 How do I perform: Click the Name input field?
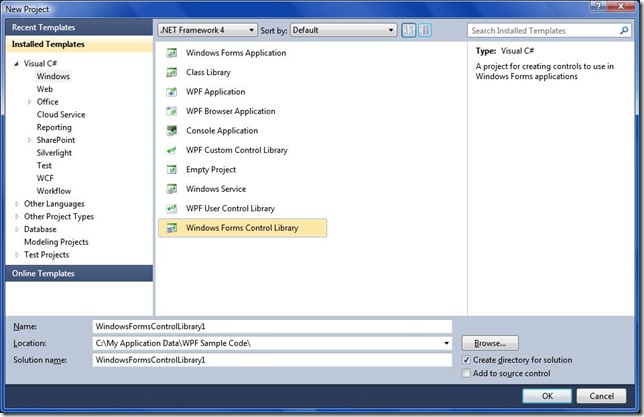click(272, 327)
